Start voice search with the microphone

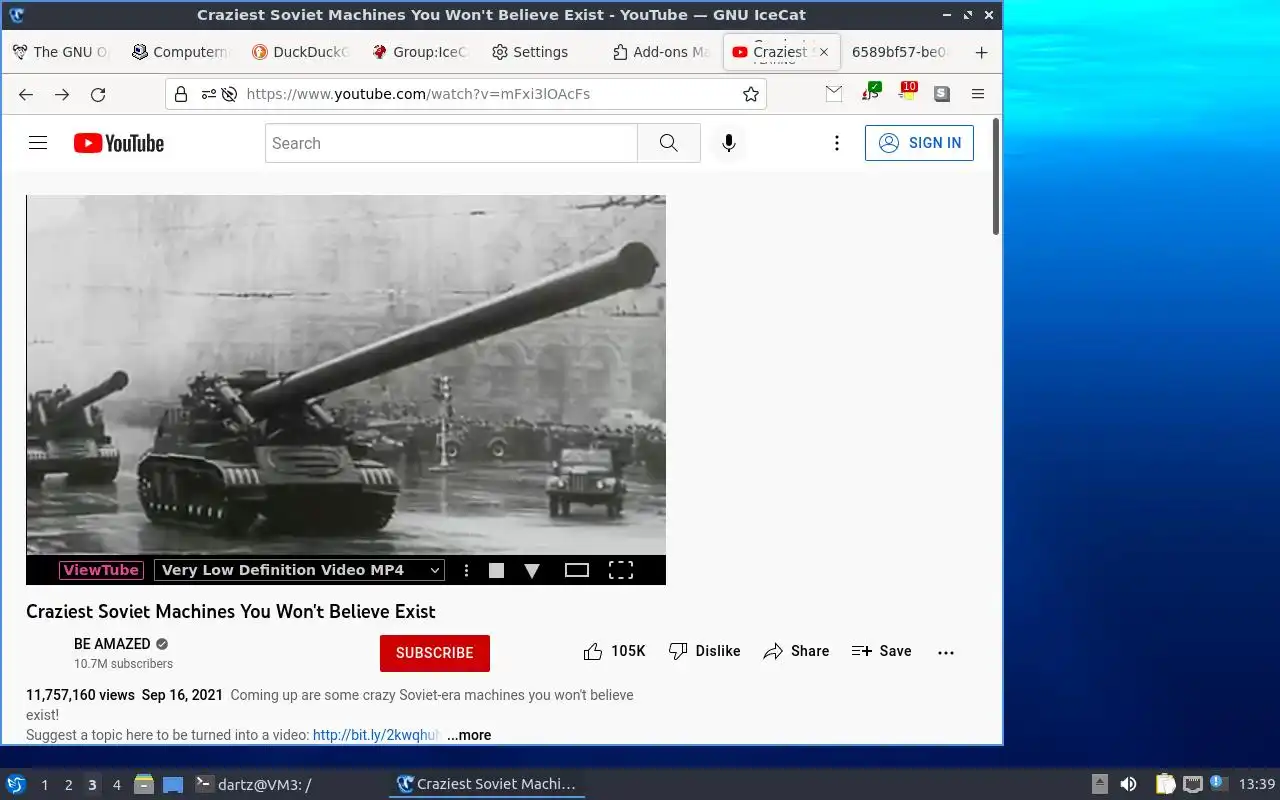click(x=729, y=143)
